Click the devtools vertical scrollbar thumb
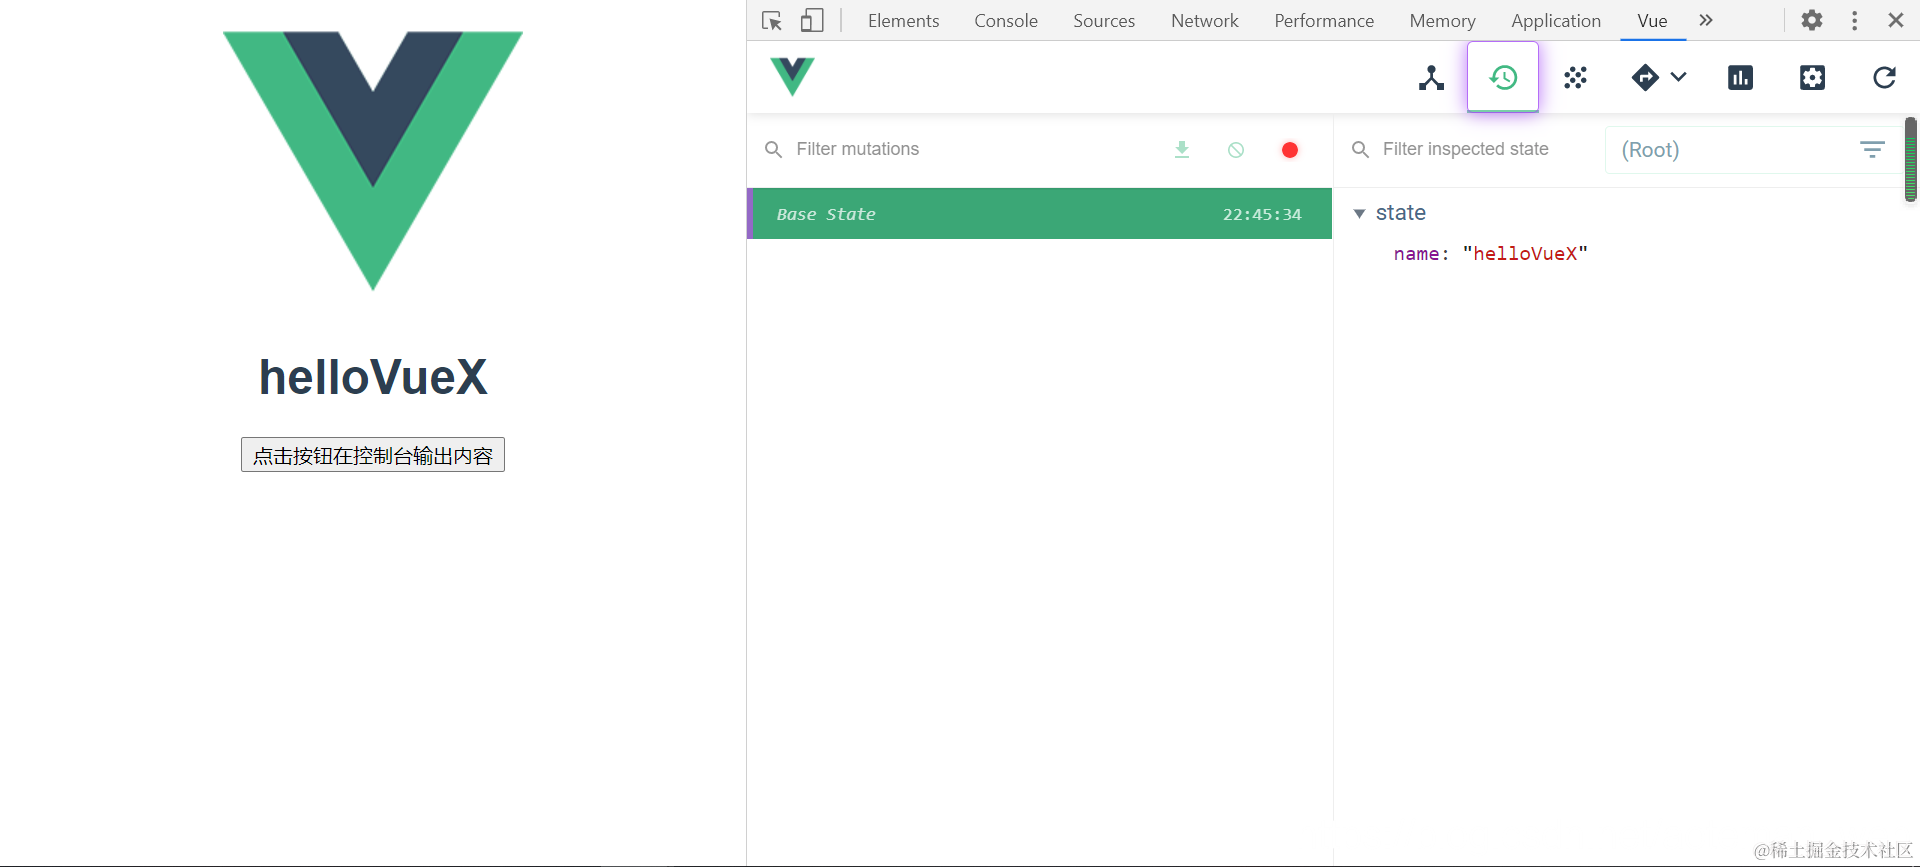 click(x=1910, y=159)
